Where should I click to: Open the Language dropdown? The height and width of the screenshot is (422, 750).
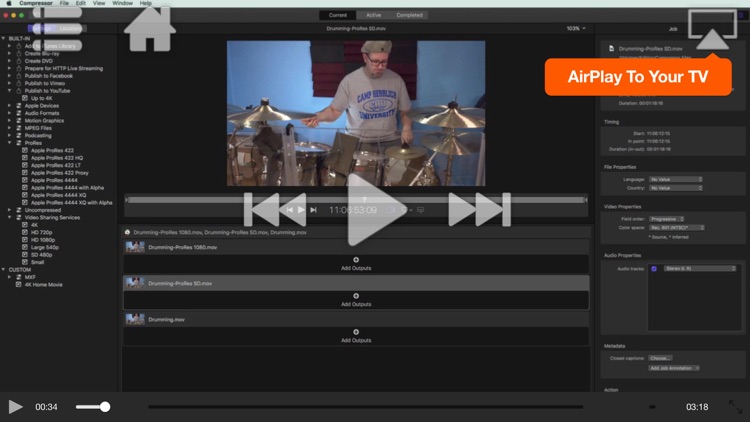(x=676, y=179)
